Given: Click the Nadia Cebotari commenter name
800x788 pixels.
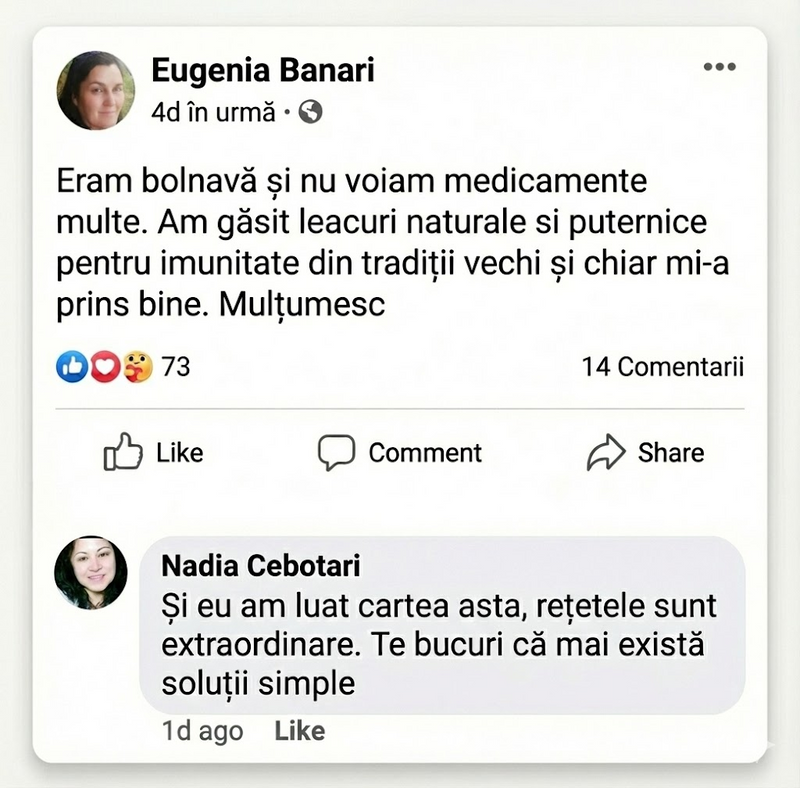Looking at the screenshot, I should [260, 566].
